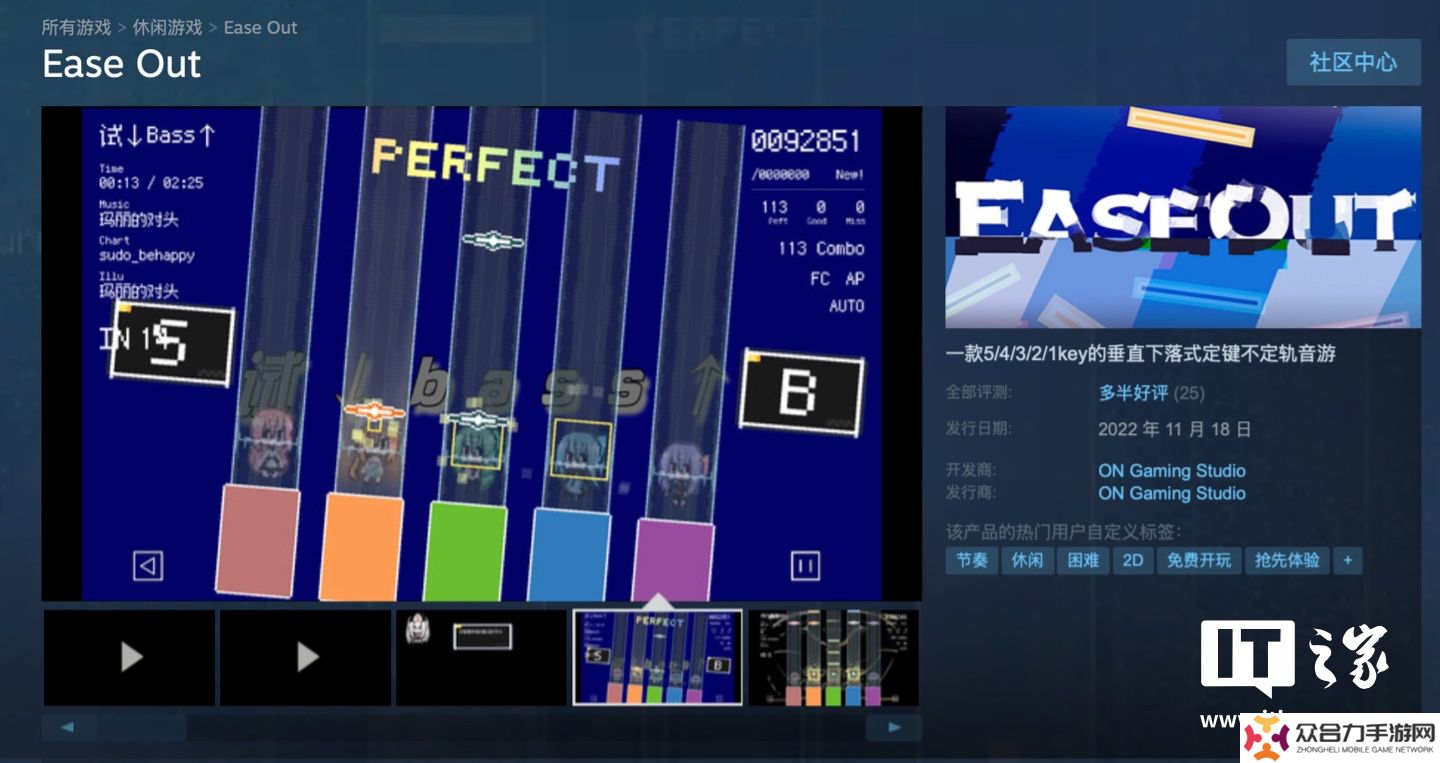Select the Ease Out breadcrumb link
The height and width of the screenshot is (763, 1440).
coord(260,27)
